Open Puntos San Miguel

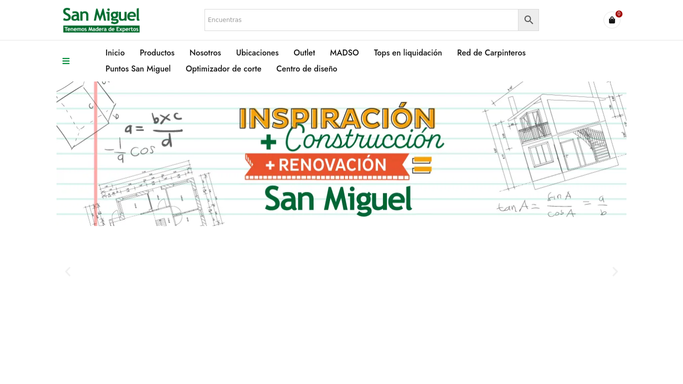click(x=138, y=69)
